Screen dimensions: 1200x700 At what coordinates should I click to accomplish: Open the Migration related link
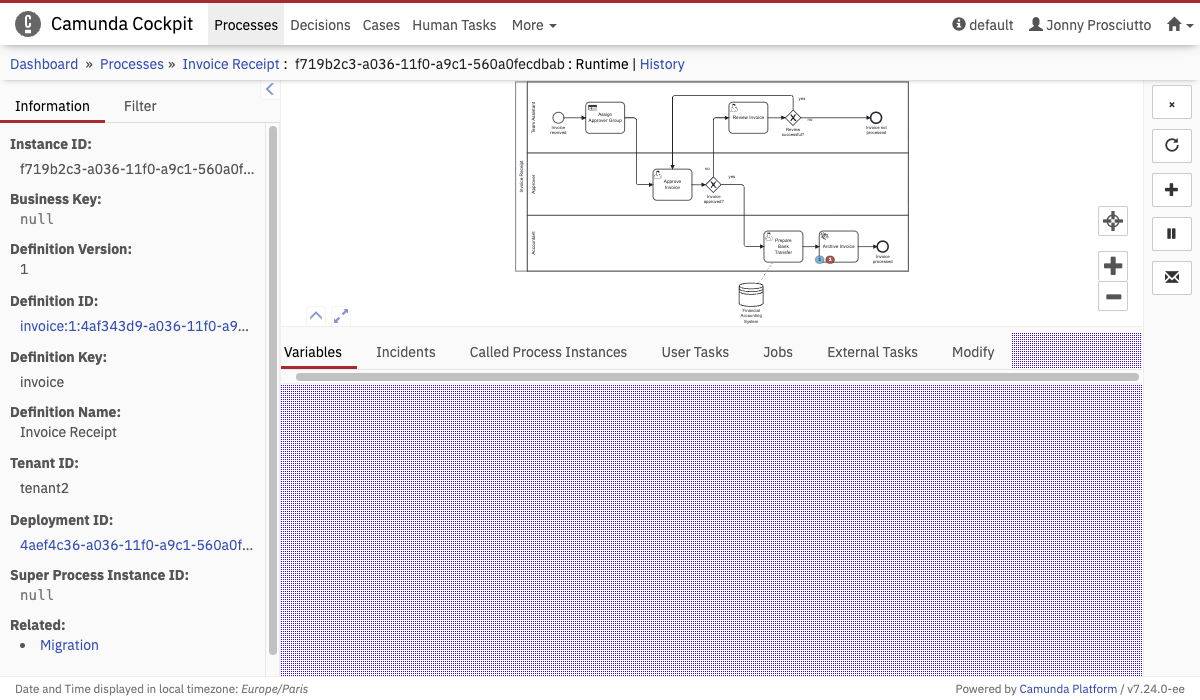click(69, 645)
